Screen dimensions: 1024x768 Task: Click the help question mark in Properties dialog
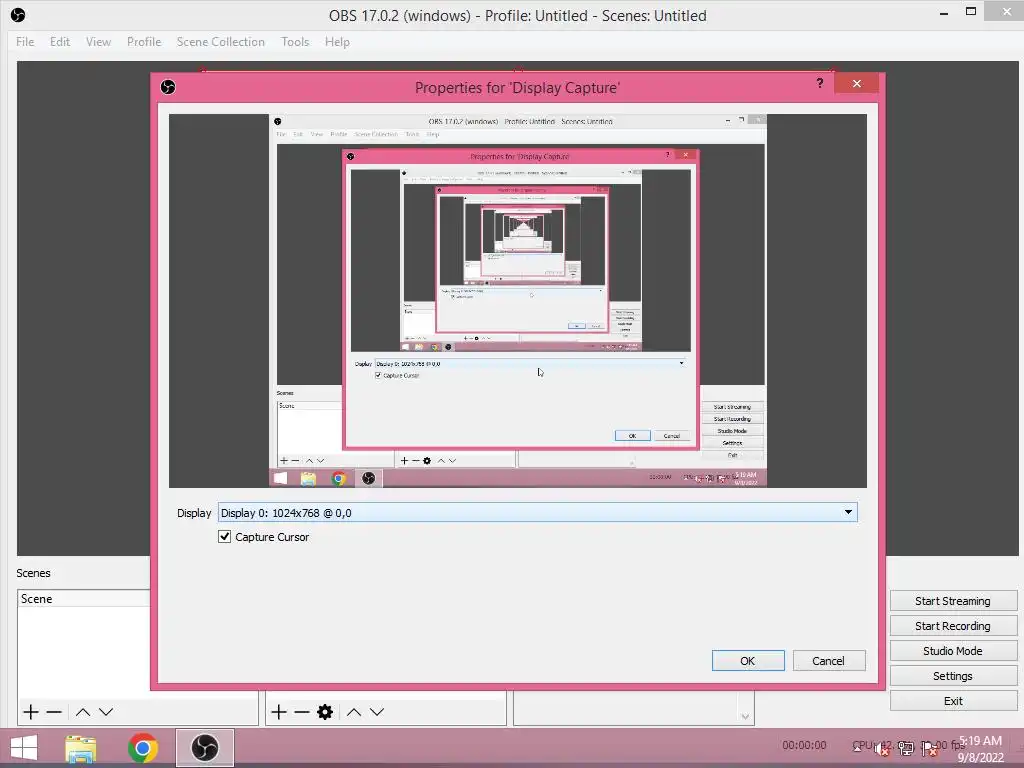[820, 83]
